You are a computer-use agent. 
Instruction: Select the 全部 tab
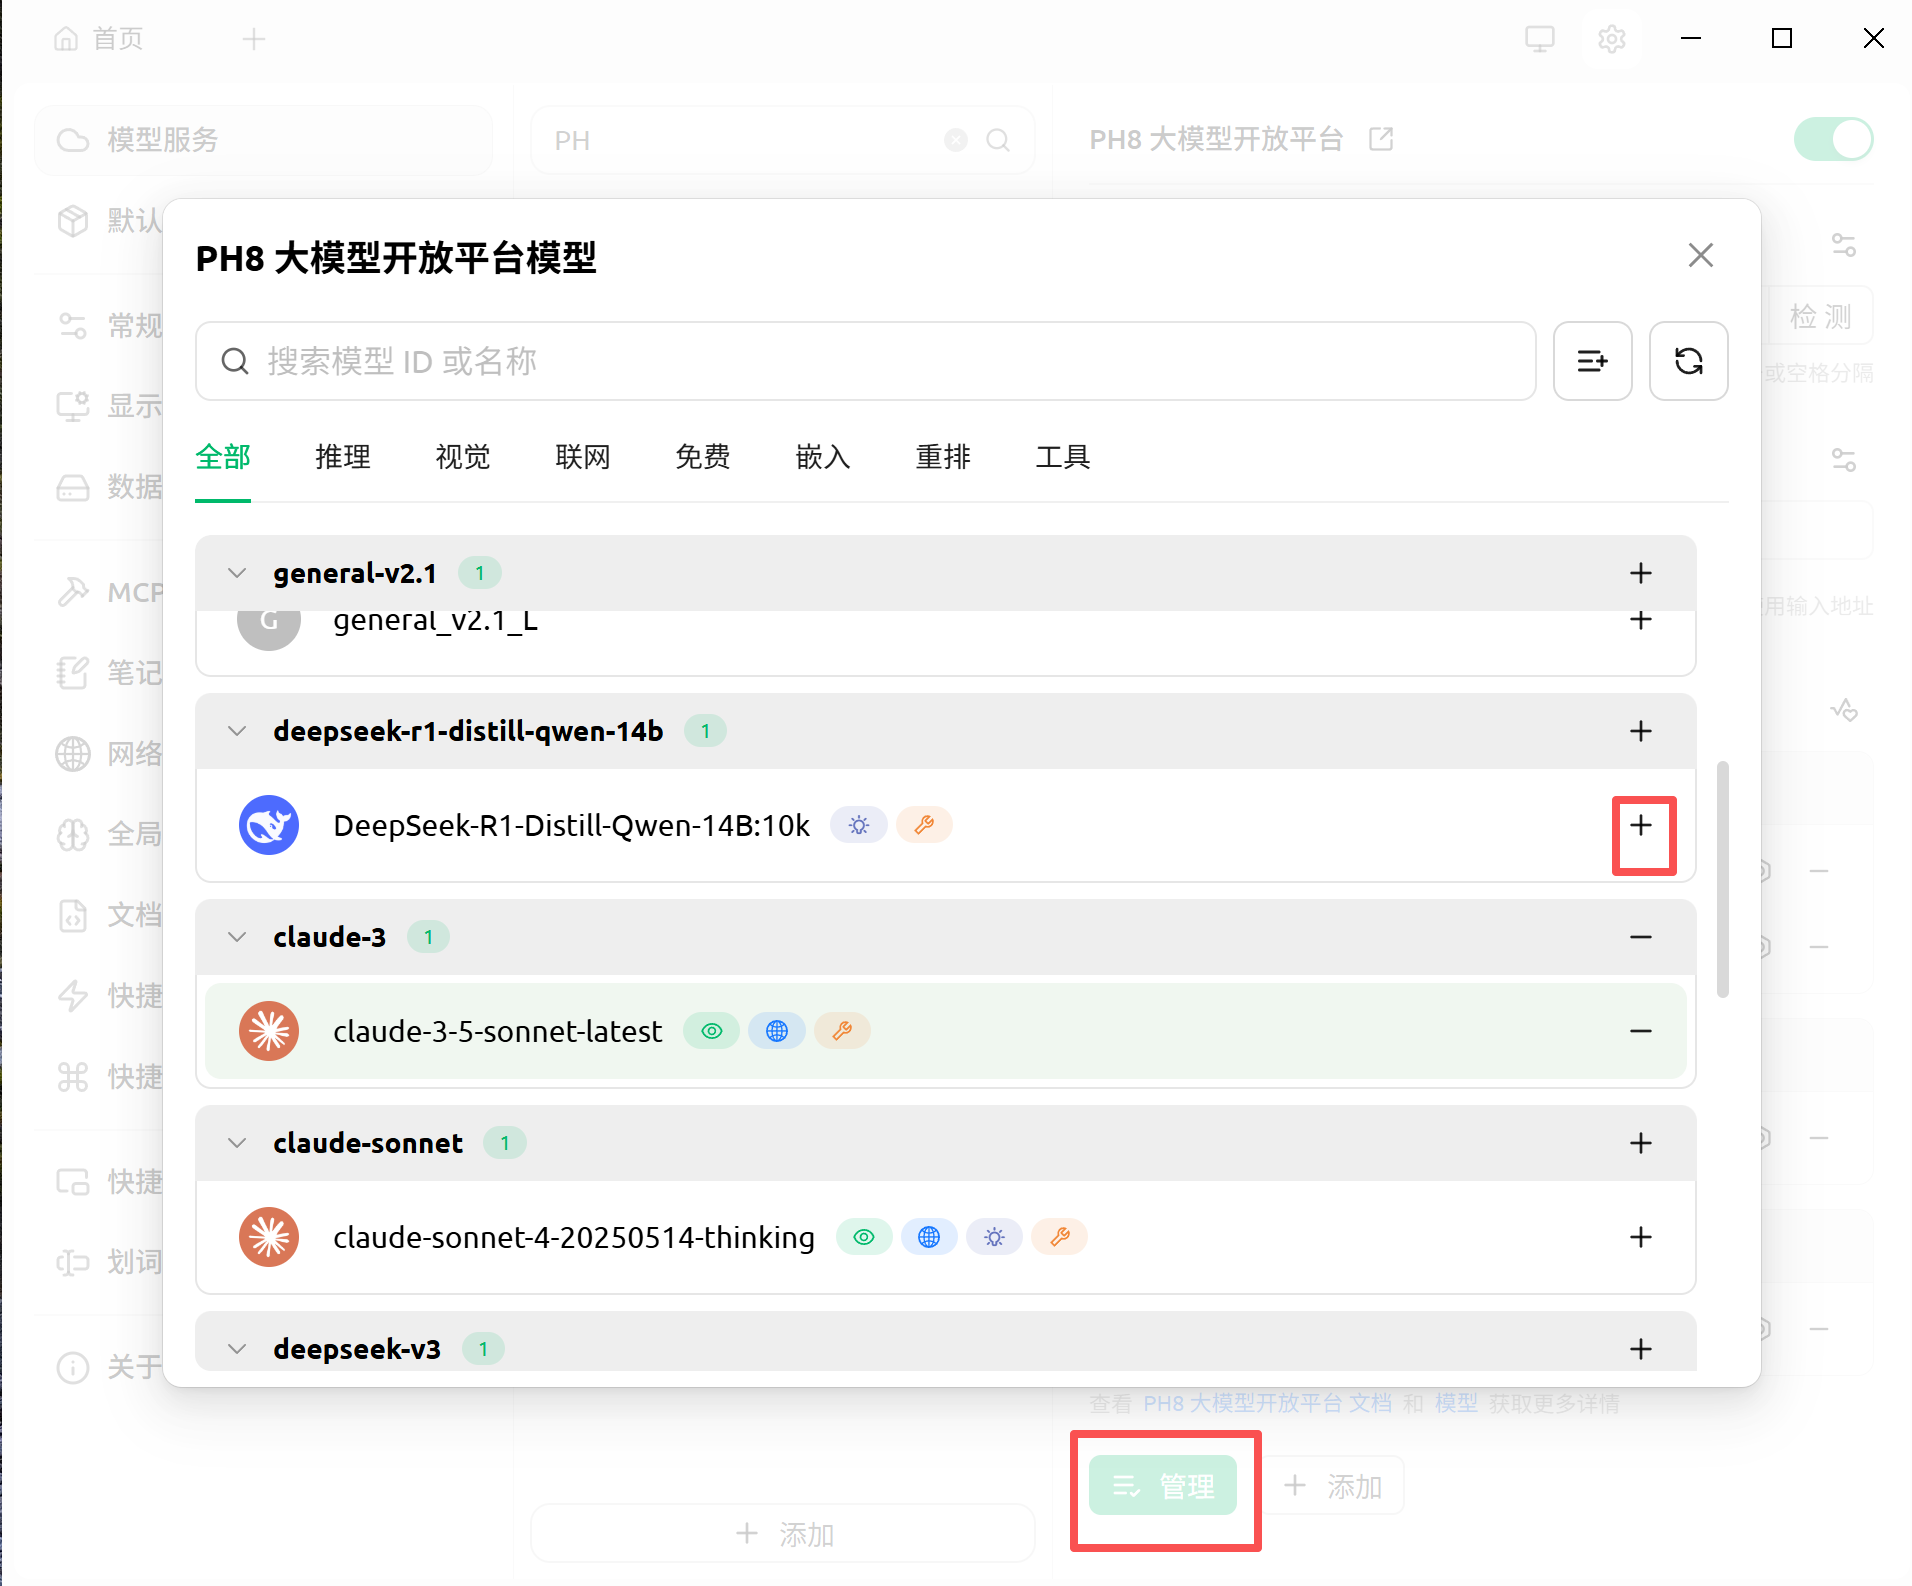click(223, 457)
